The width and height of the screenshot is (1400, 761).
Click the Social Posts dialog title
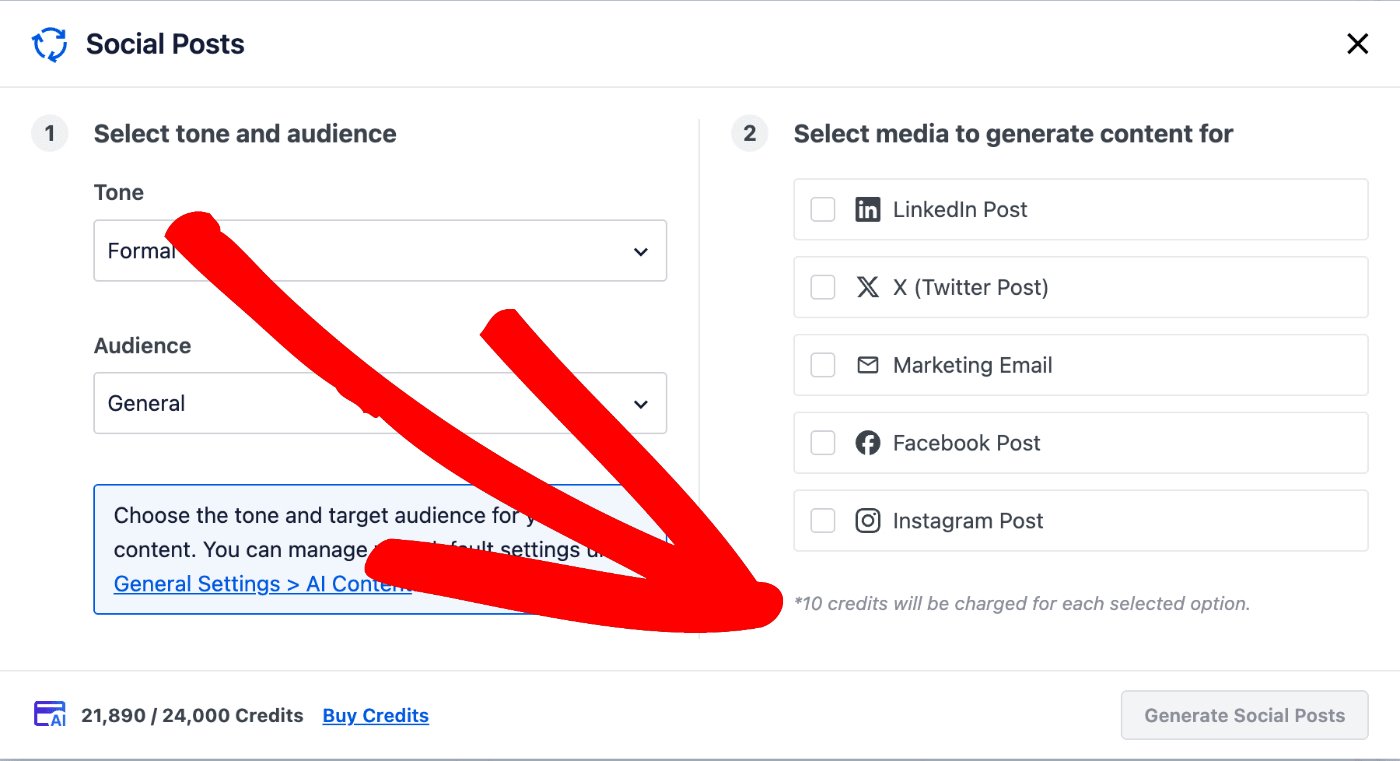coord(165,44)
